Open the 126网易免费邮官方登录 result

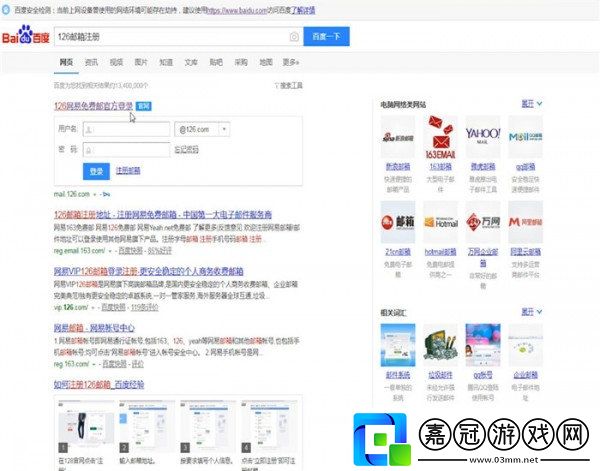click(93, 106)
